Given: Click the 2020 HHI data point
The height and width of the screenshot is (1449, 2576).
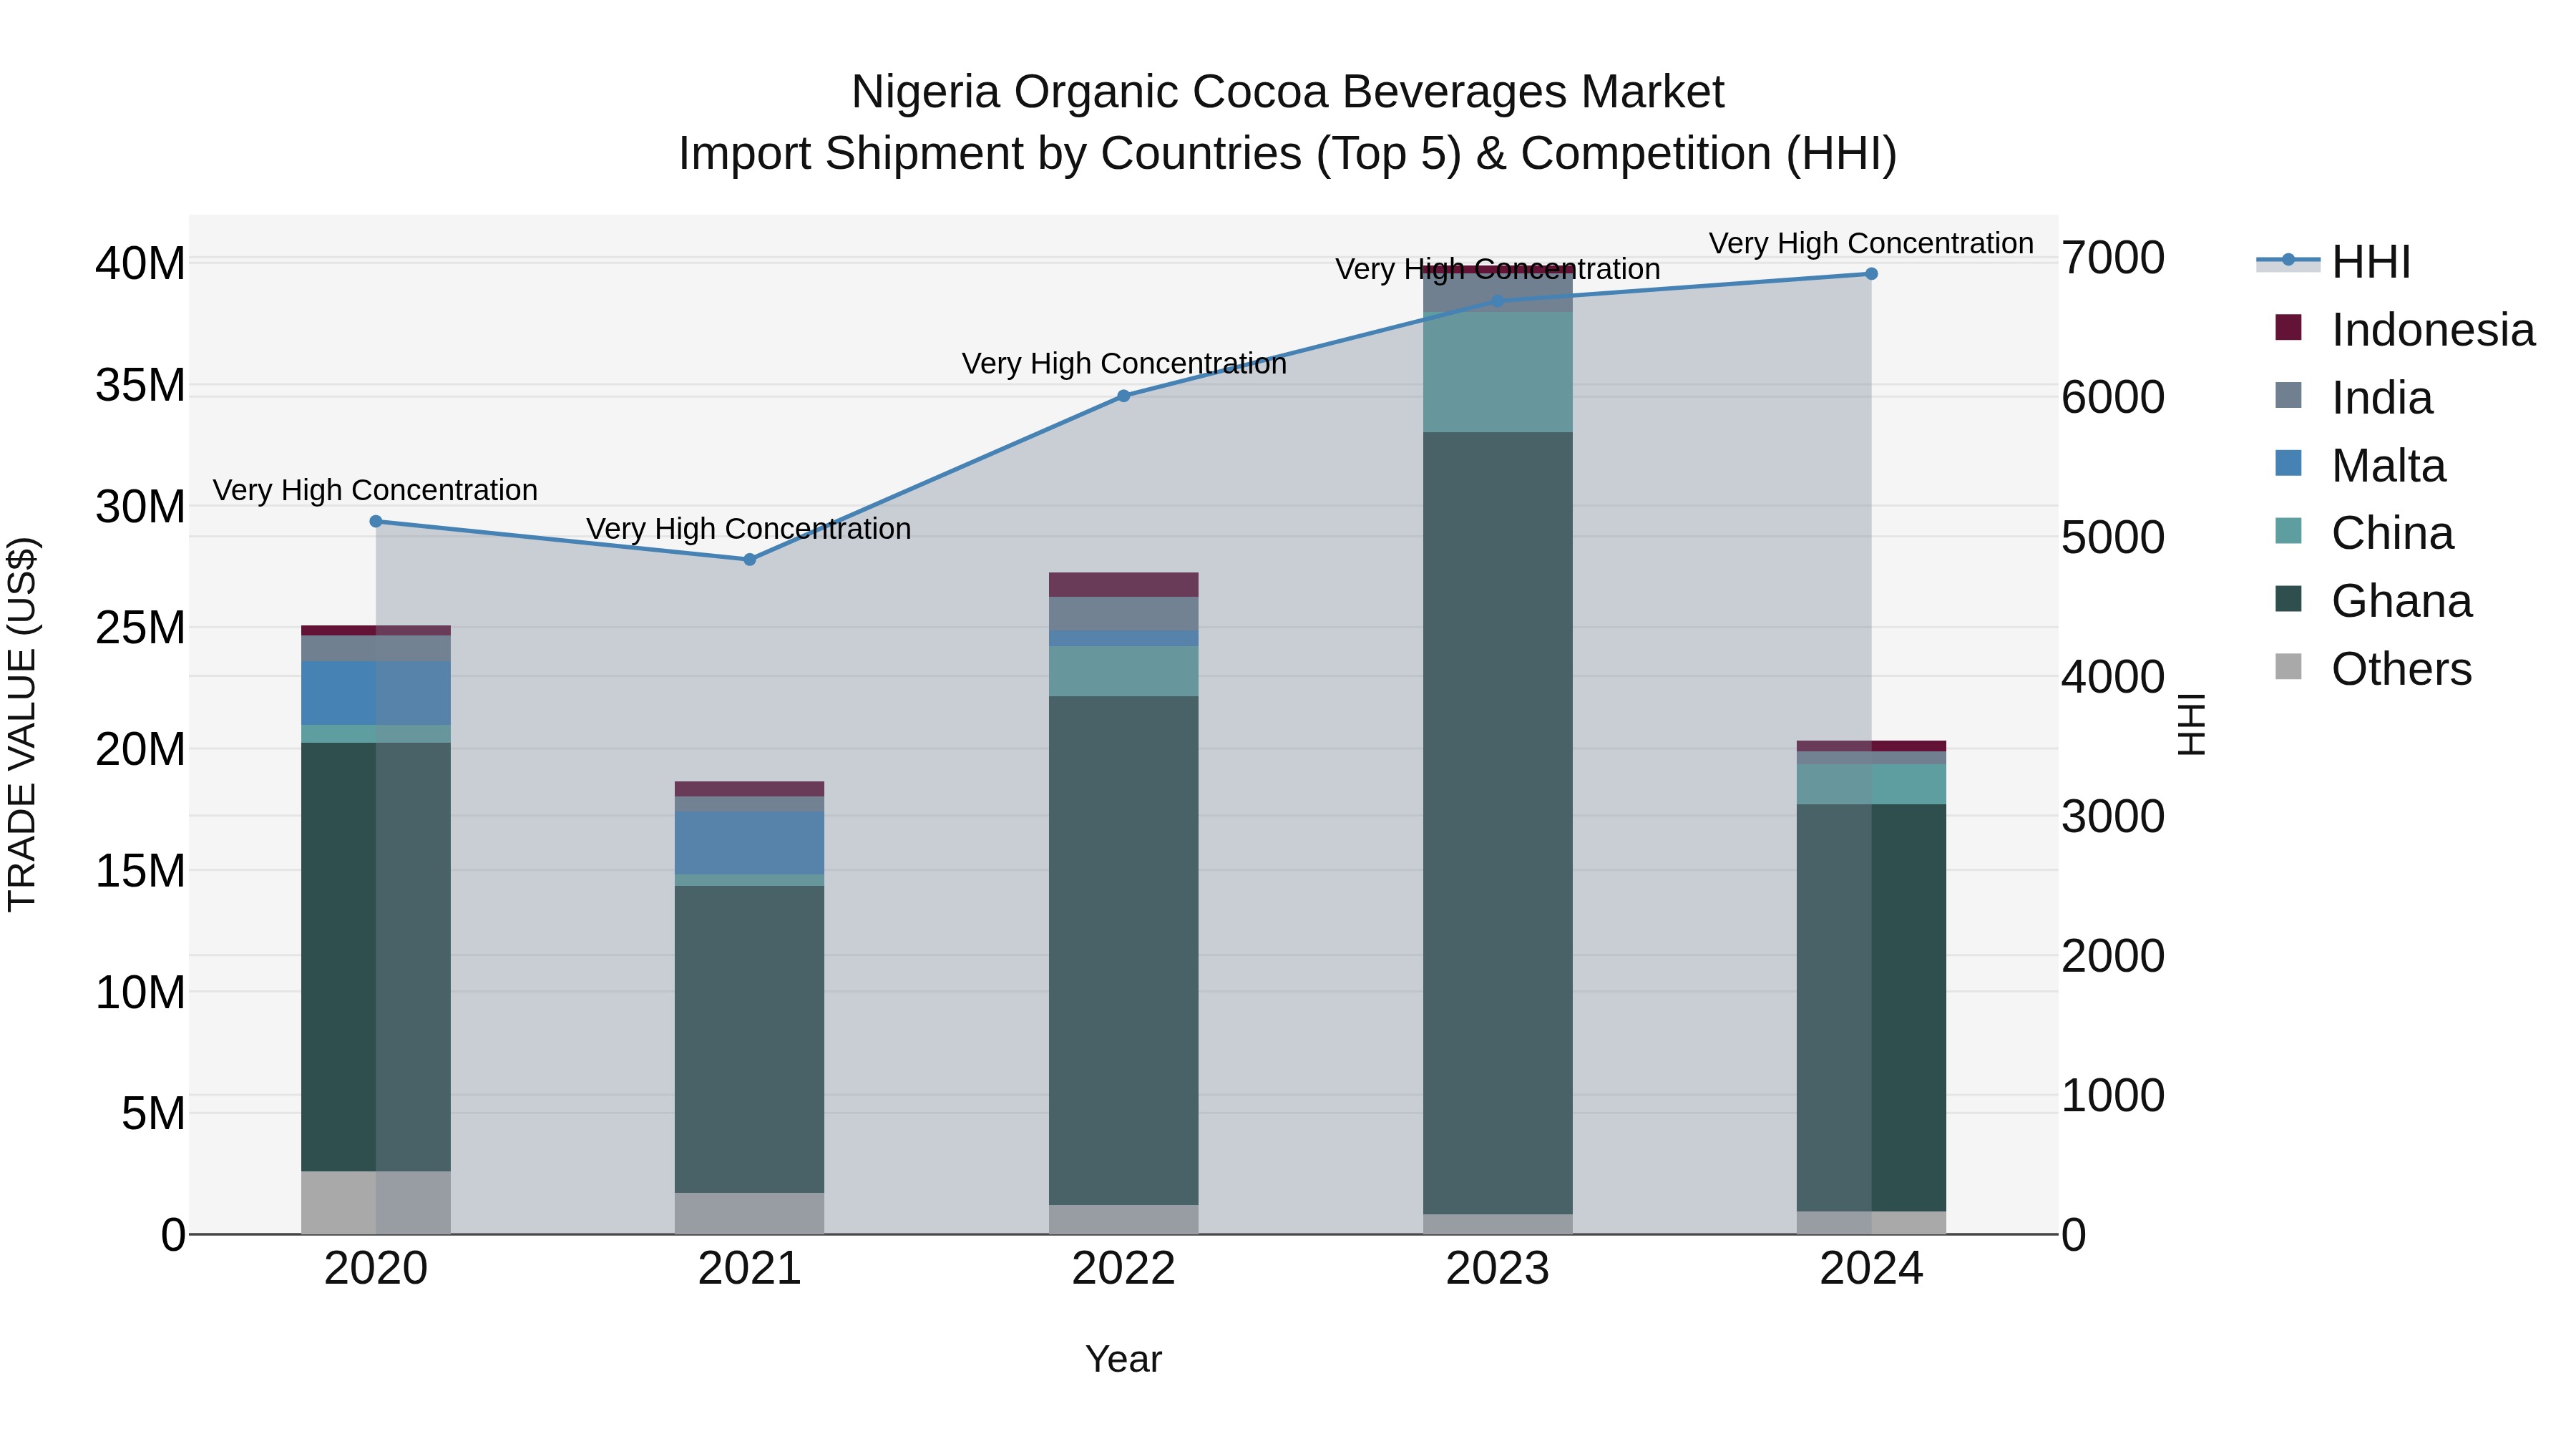Looking at the screenshot, I should (376, 521).
